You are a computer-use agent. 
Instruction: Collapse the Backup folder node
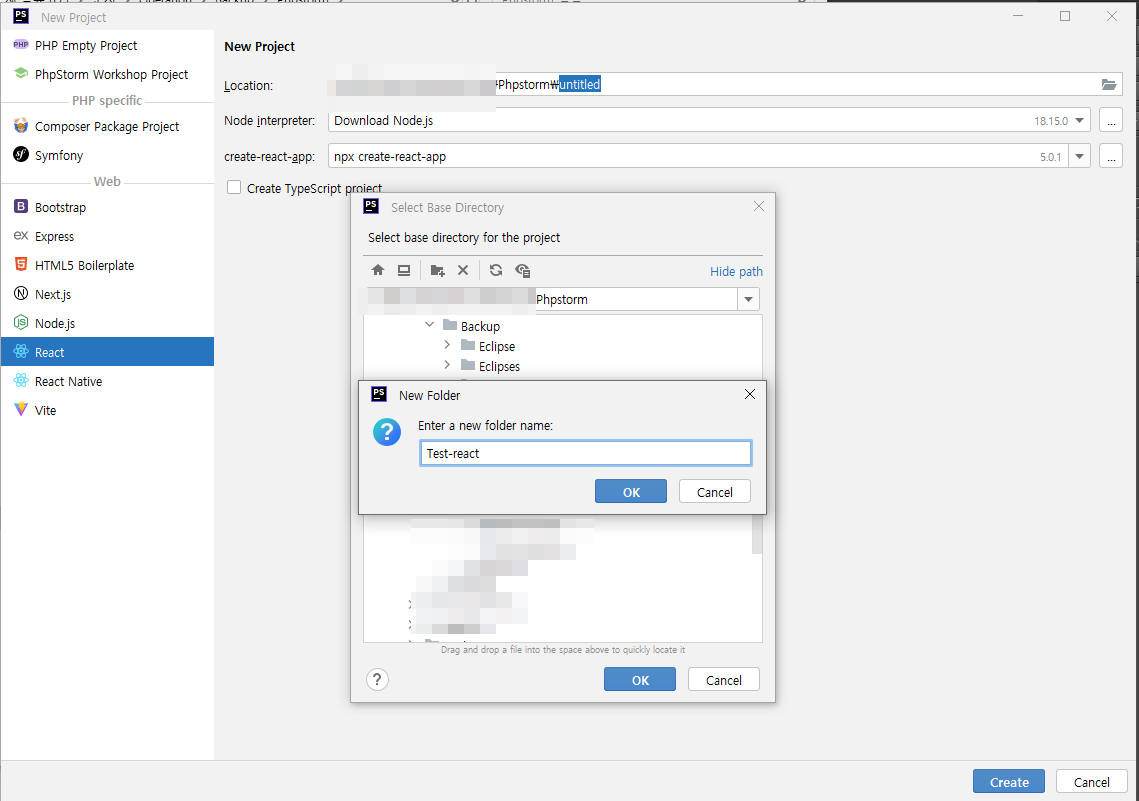(x=429, y=325)
